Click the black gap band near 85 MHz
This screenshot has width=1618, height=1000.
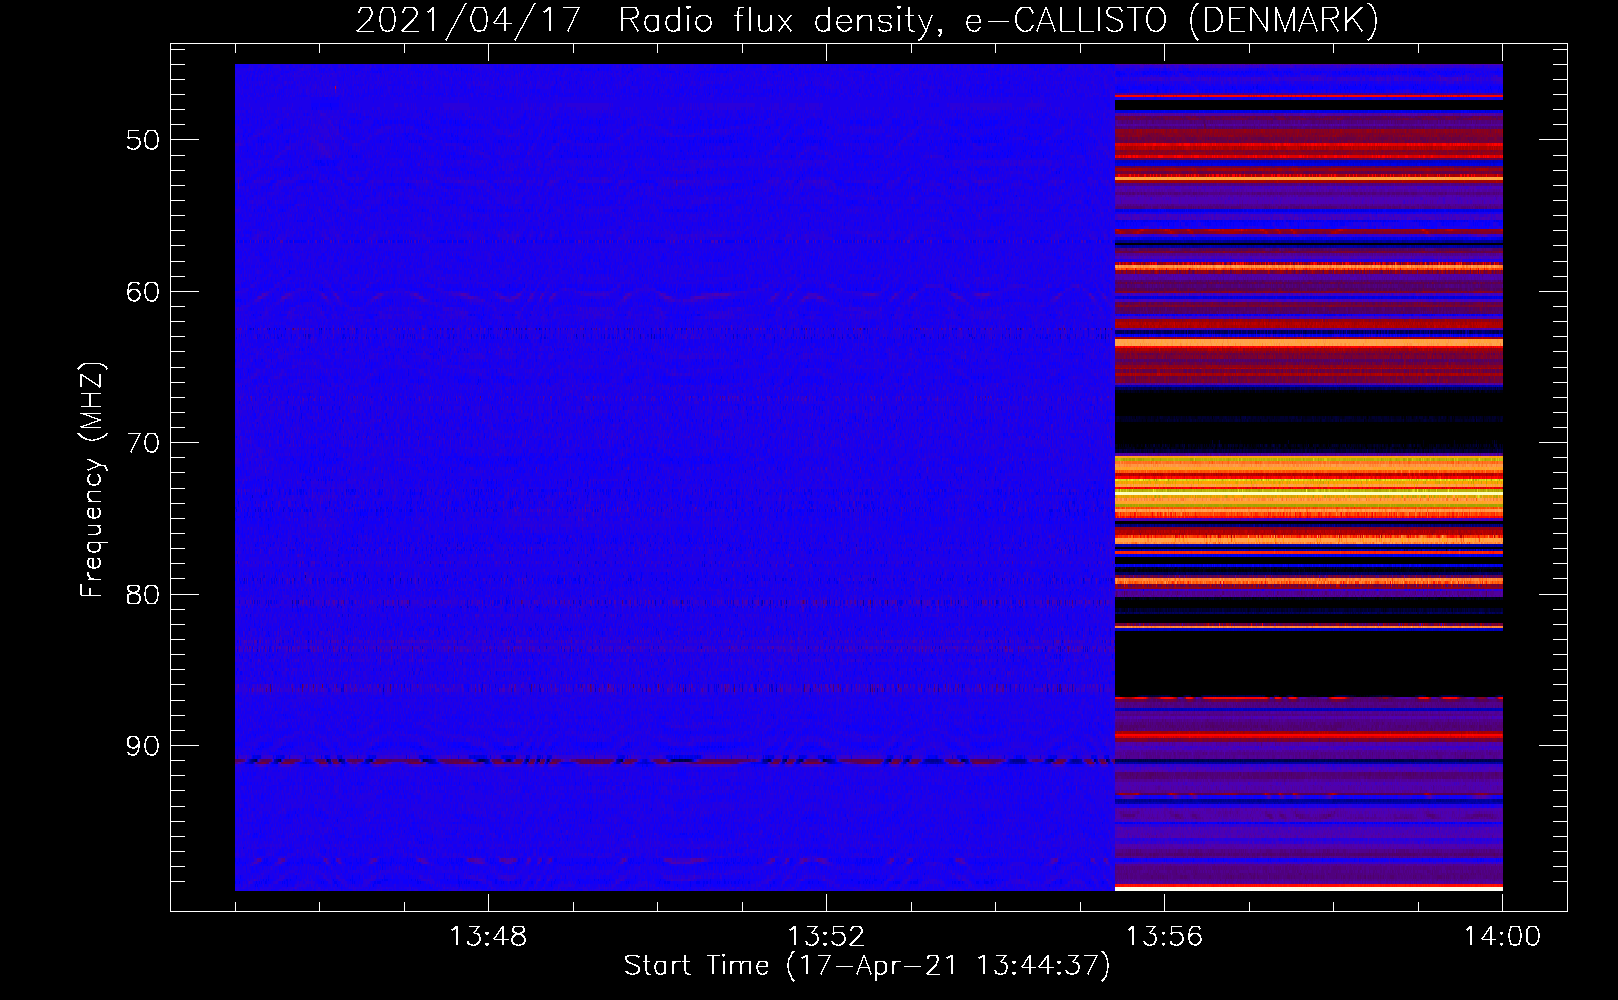coord(1309,664)
